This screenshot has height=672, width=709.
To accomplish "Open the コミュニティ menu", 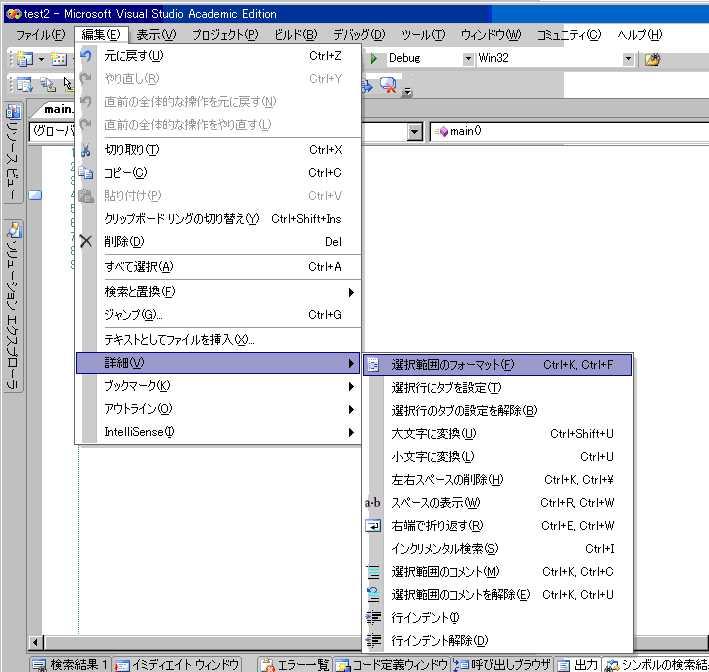I will point(569,34).
